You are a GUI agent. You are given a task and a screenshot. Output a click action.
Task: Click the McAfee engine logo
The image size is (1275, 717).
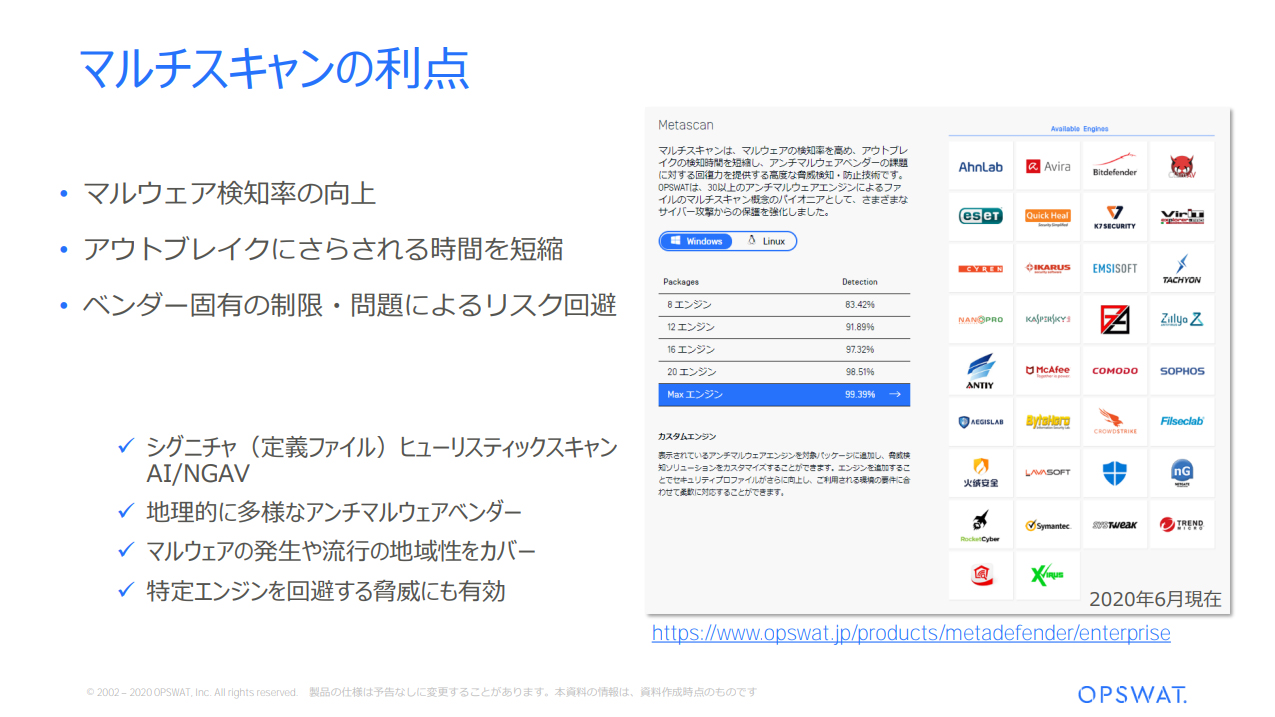[1047, 370]
